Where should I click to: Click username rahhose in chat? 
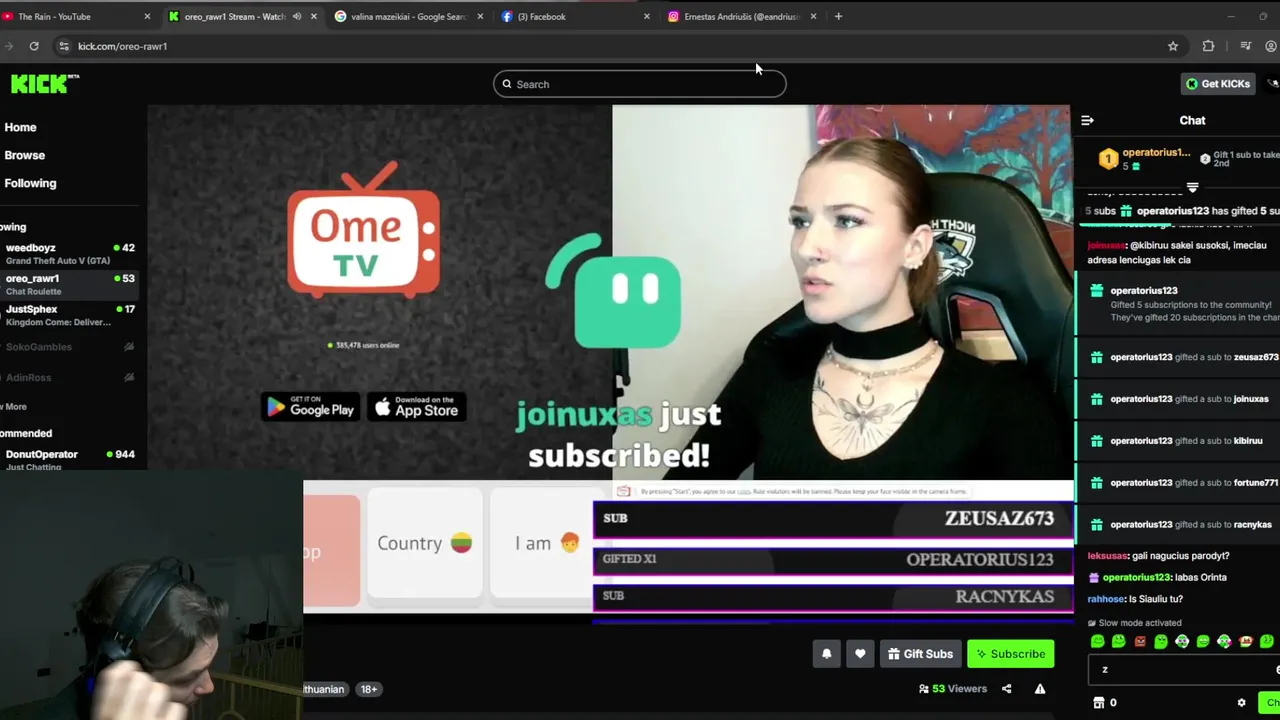click(1106, 599)
